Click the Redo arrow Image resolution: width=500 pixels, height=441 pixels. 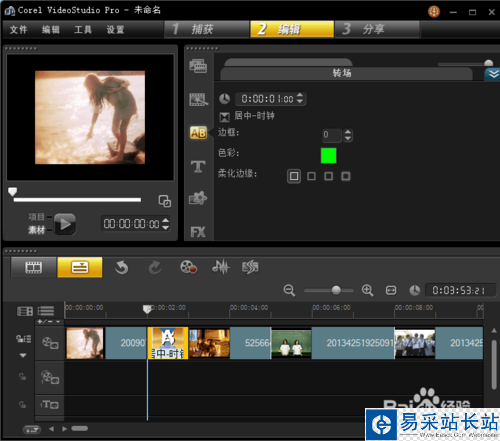[x=155, y=267]
